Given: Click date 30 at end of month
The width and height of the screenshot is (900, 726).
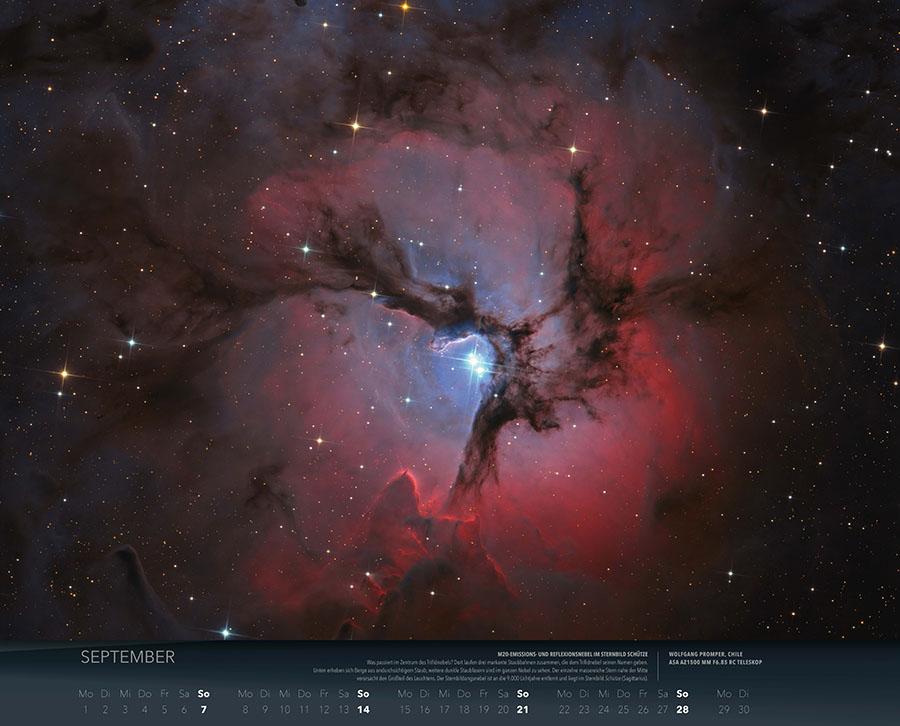Looking at the screenshot, I should pyautogui.click(x=743, y=709).
